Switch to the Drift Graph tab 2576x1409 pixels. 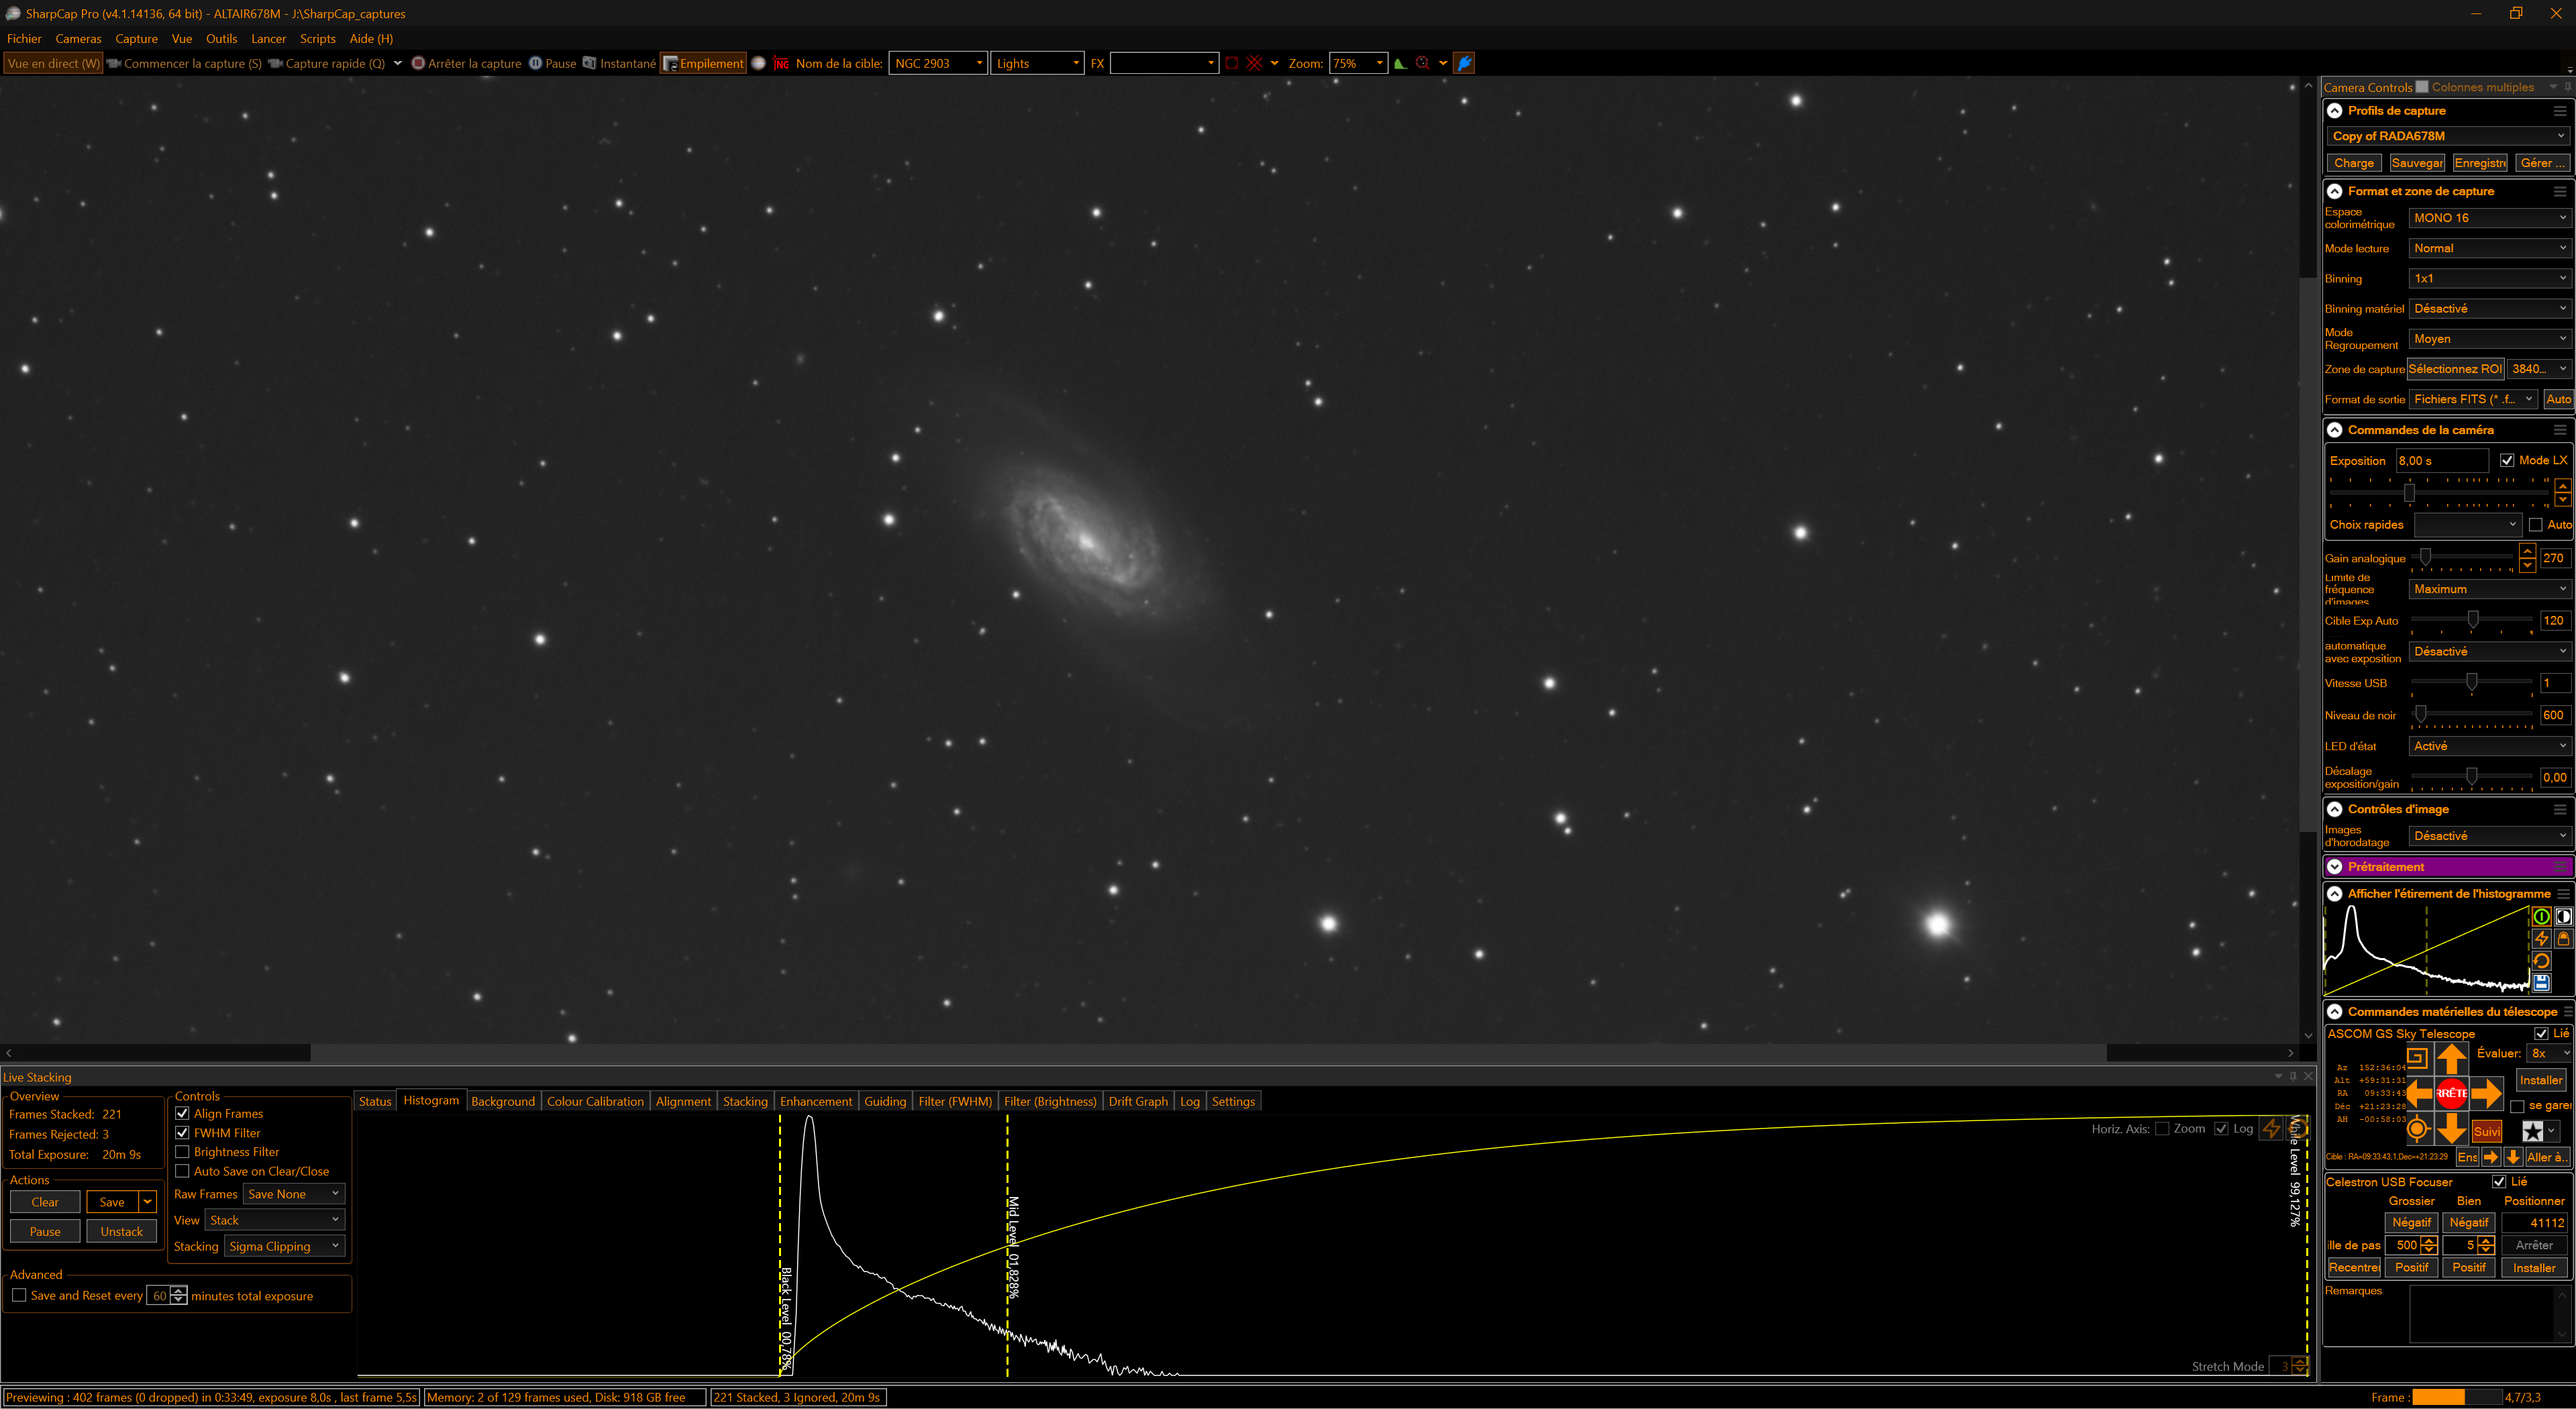pyautogui.click(x=1137, y=1101)
